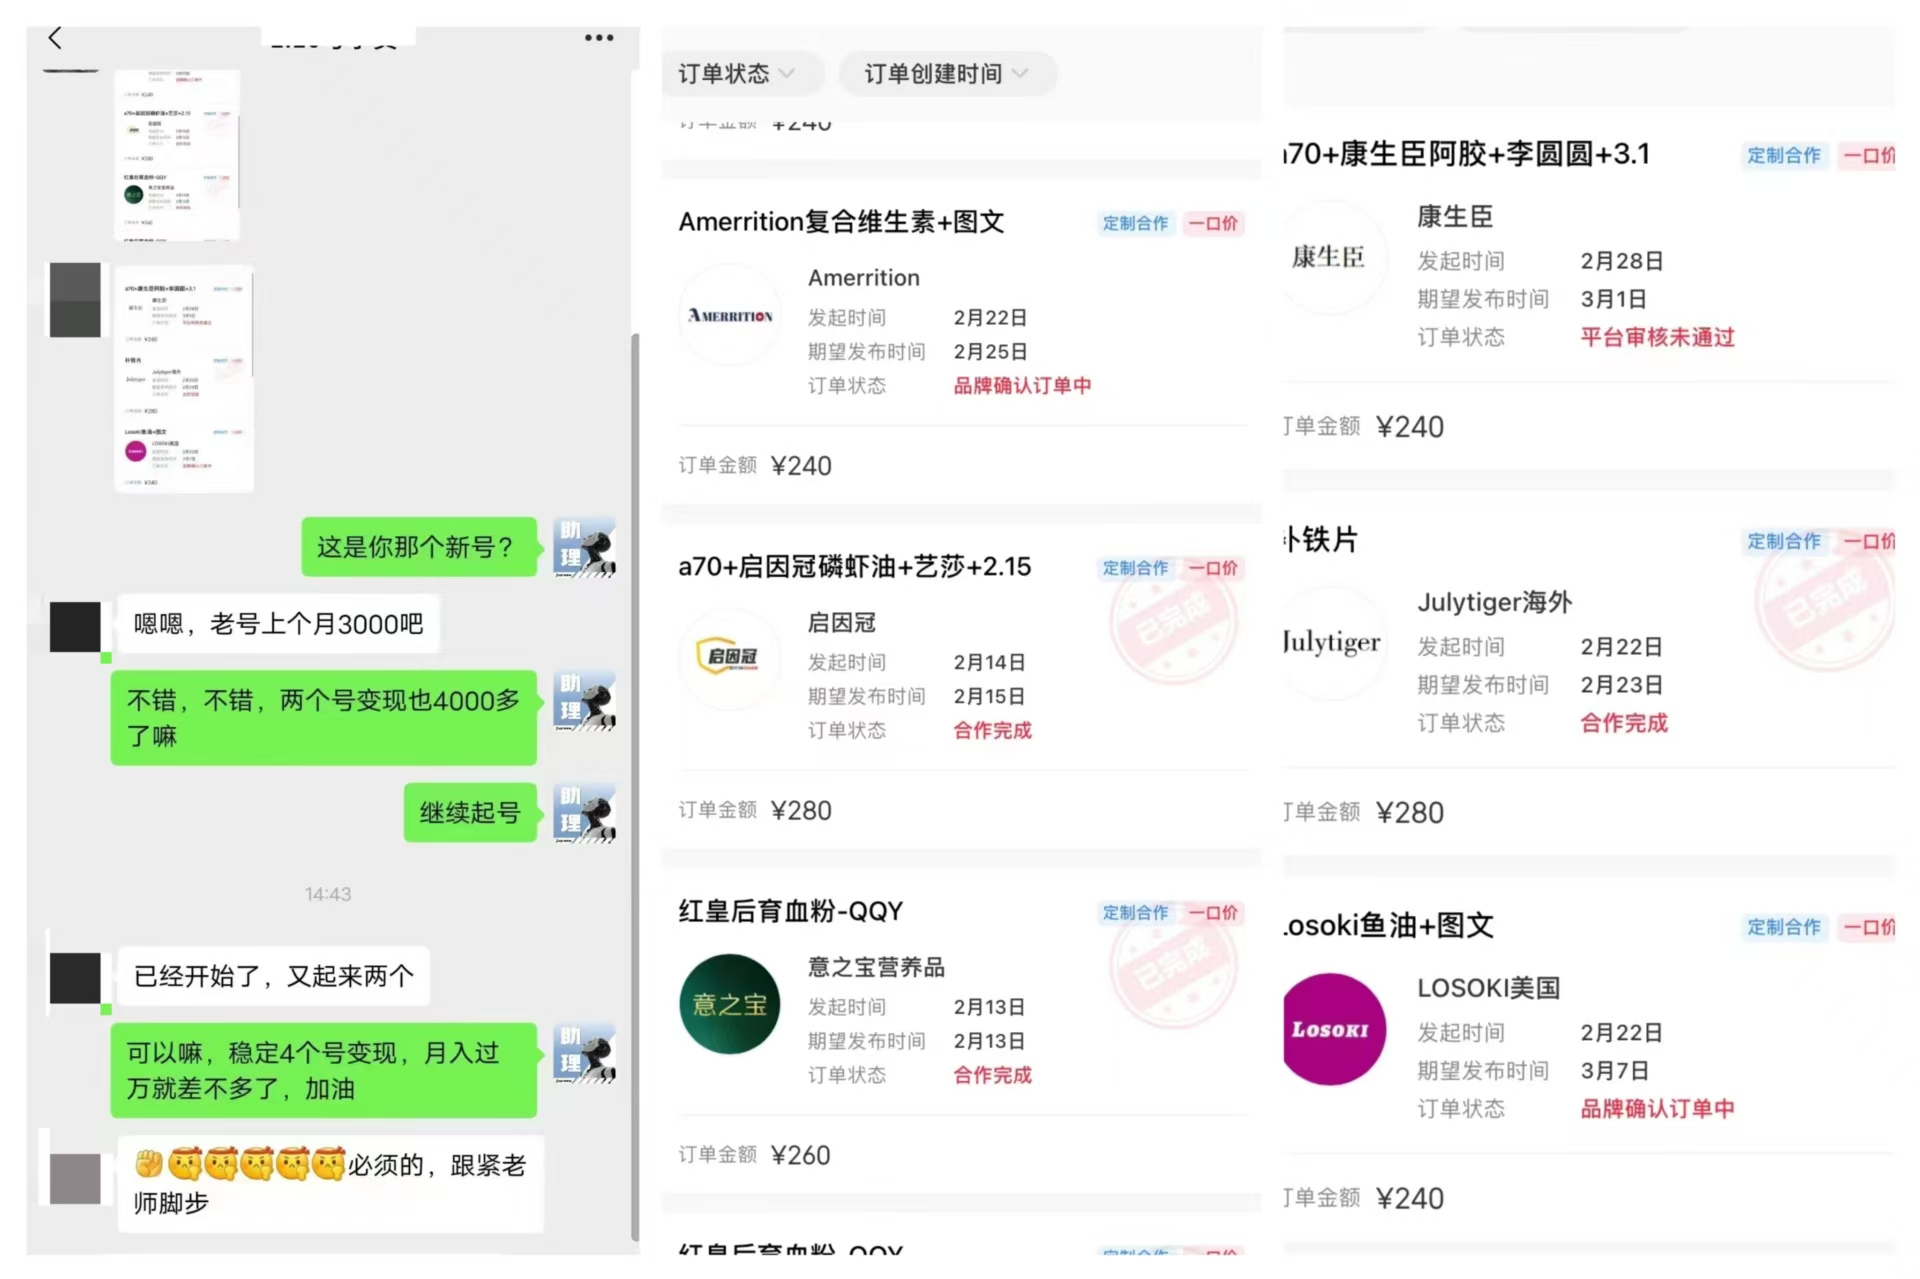Open the first shared order screenshot thumbnail
1920x1279 pixels.
click(177, 155)
